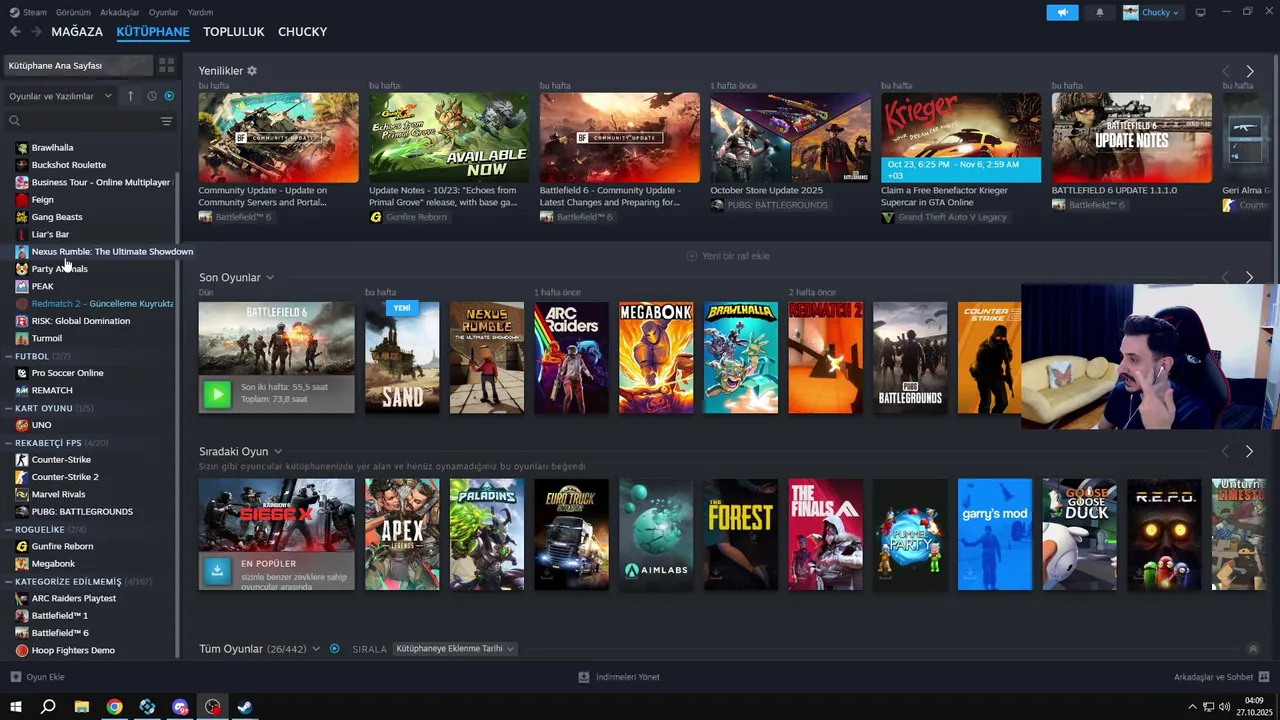Open the SAND game cover

point(402,358)
